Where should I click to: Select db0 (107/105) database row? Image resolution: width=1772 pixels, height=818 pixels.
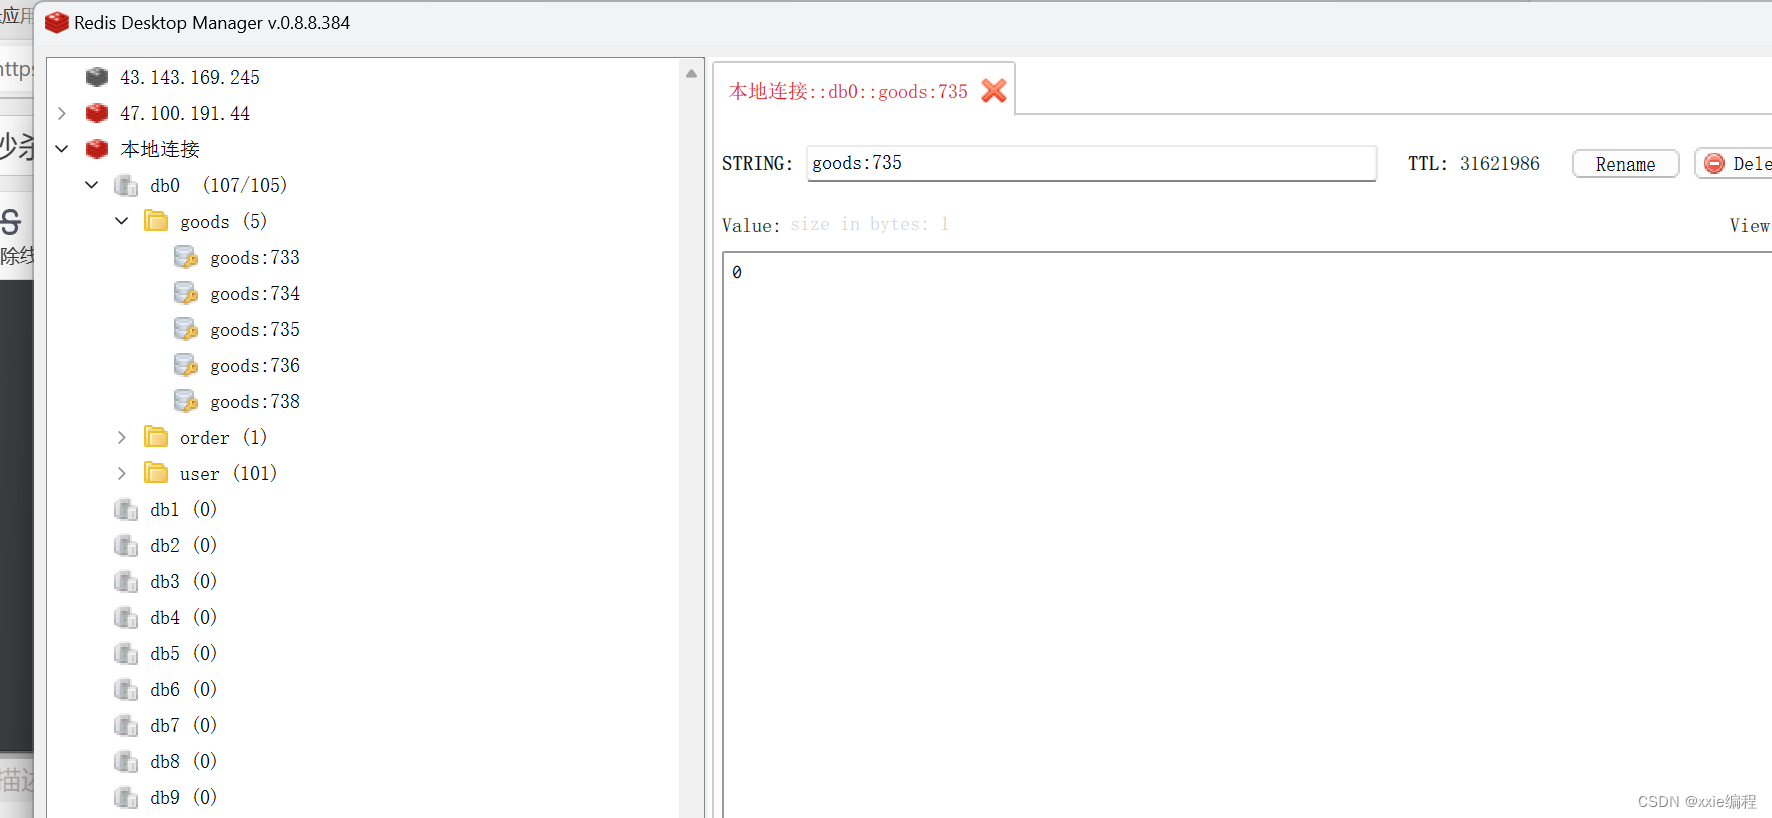tap(219, 186)
